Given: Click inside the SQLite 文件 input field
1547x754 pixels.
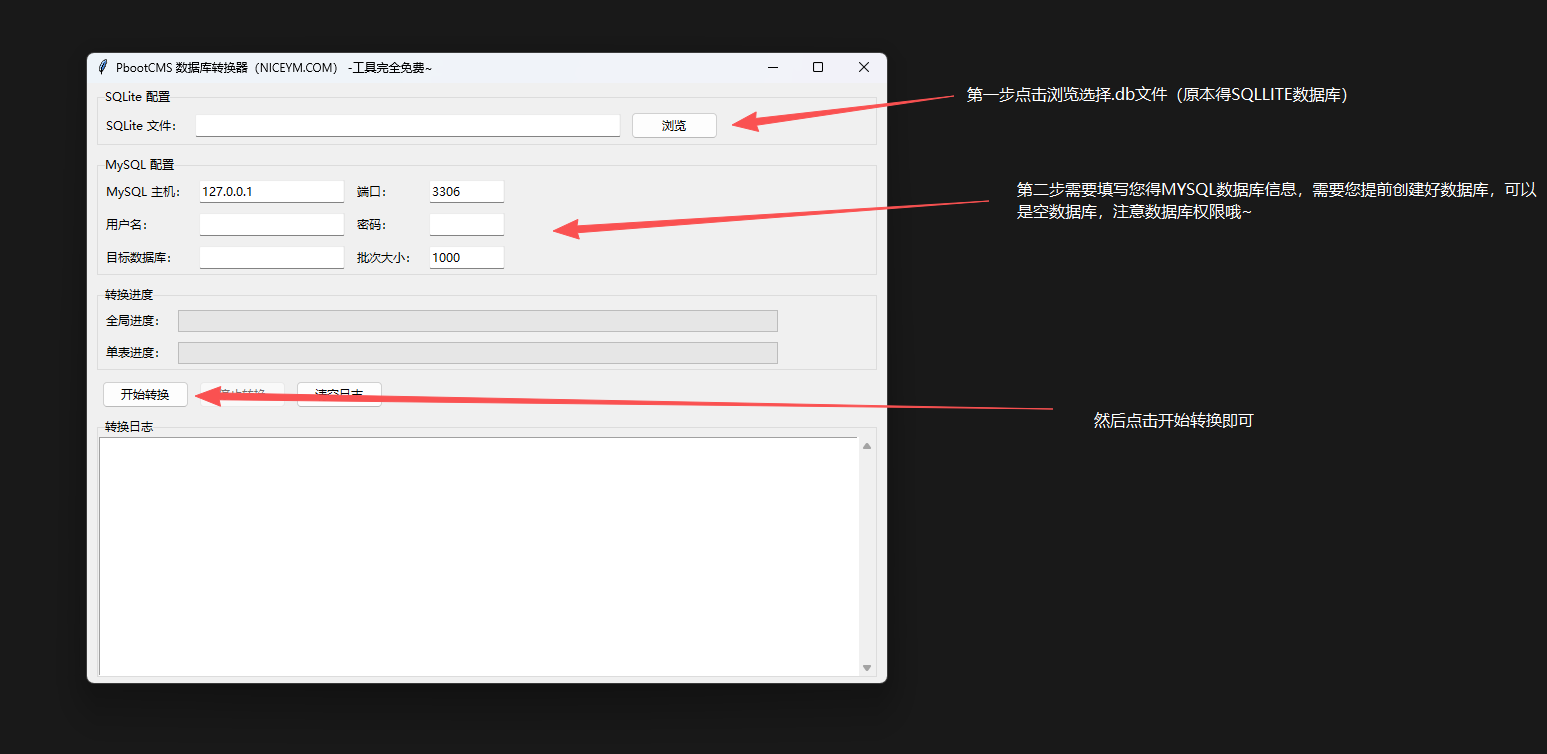Looking at the screenshot, I should (x=407, y=125).
